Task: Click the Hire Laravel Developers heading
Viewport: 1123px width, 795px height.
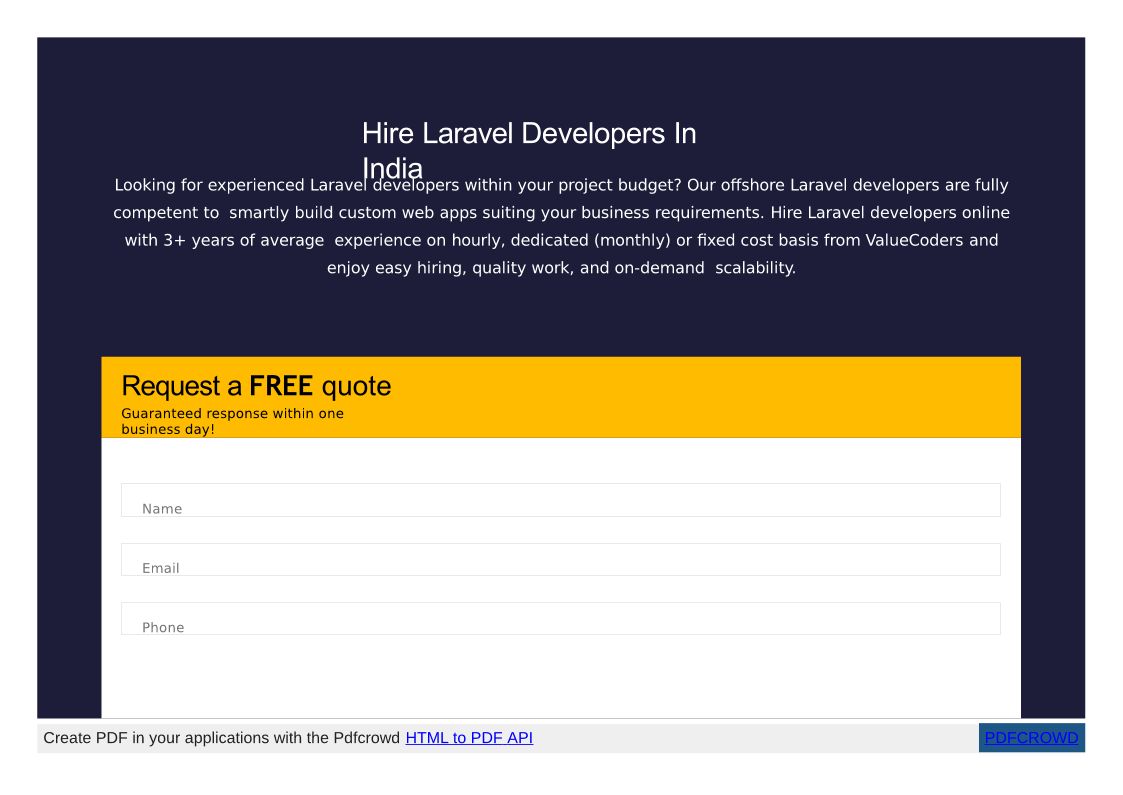Action: (x=528, y=134)
